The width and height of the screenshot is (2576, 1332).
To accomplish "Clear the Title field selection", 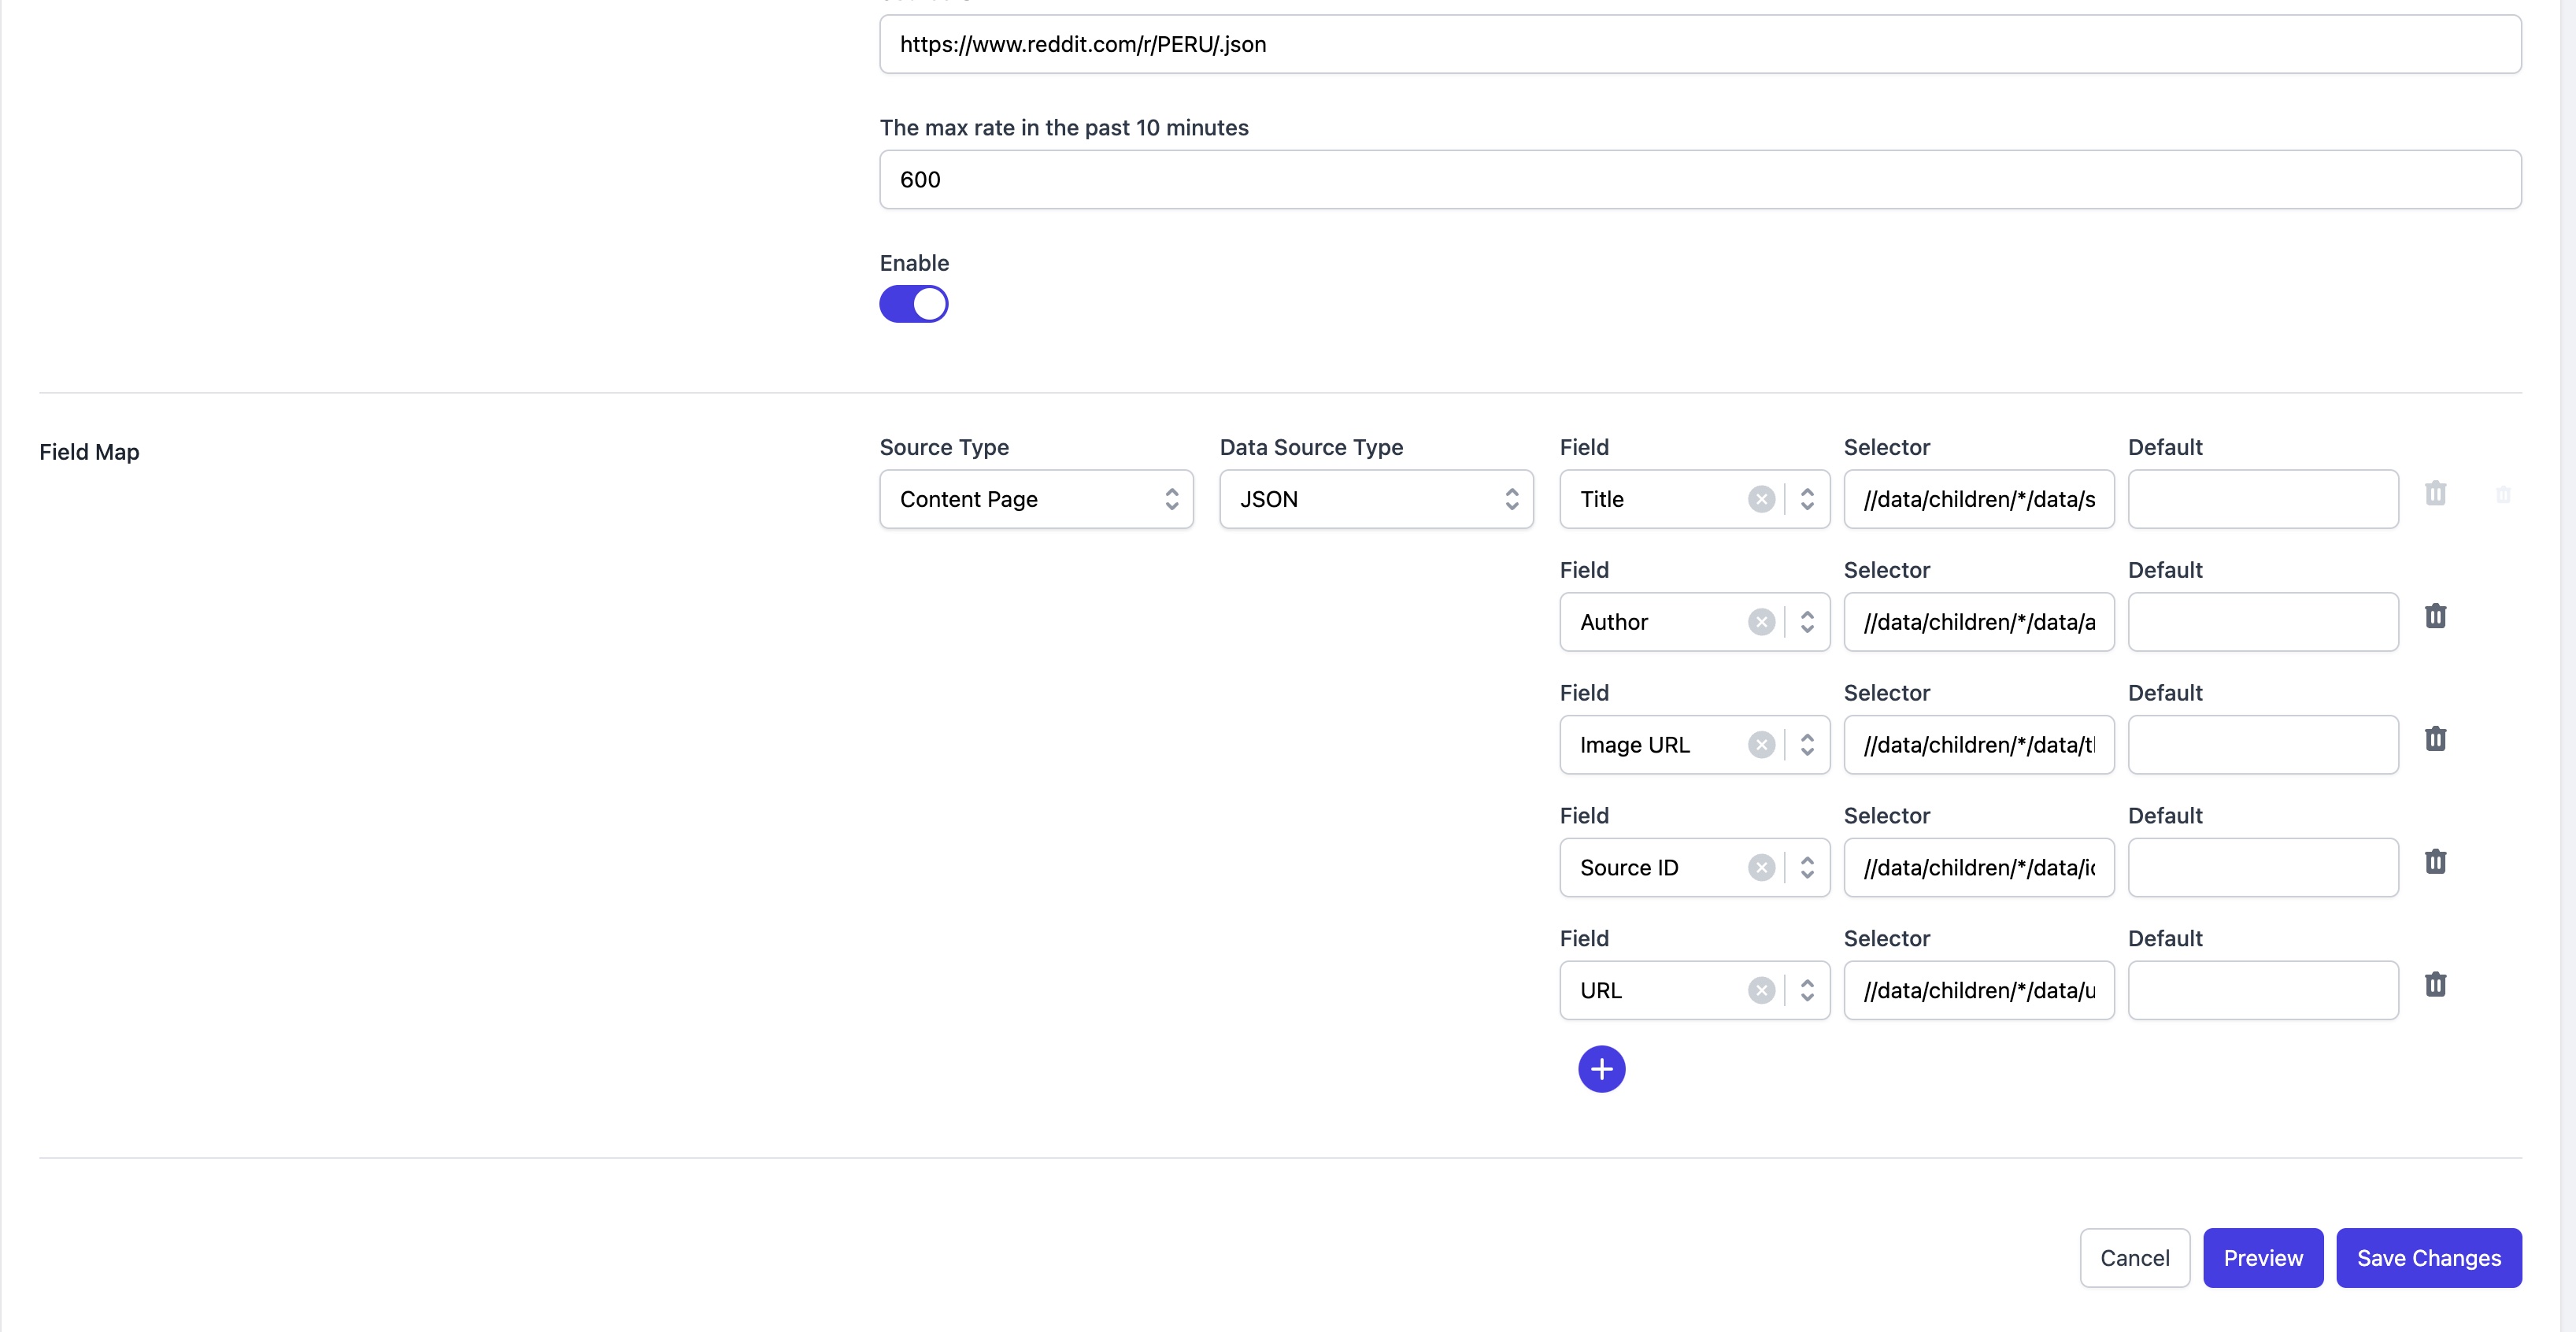I will tap(1761, 499).
